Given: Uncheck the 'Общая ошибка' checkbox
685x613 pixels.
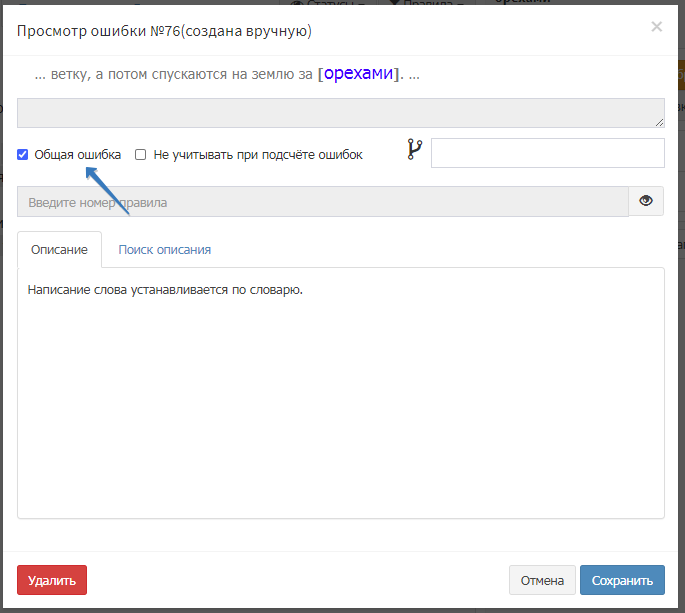Looking at the screenshot, I should click(23, 155).
